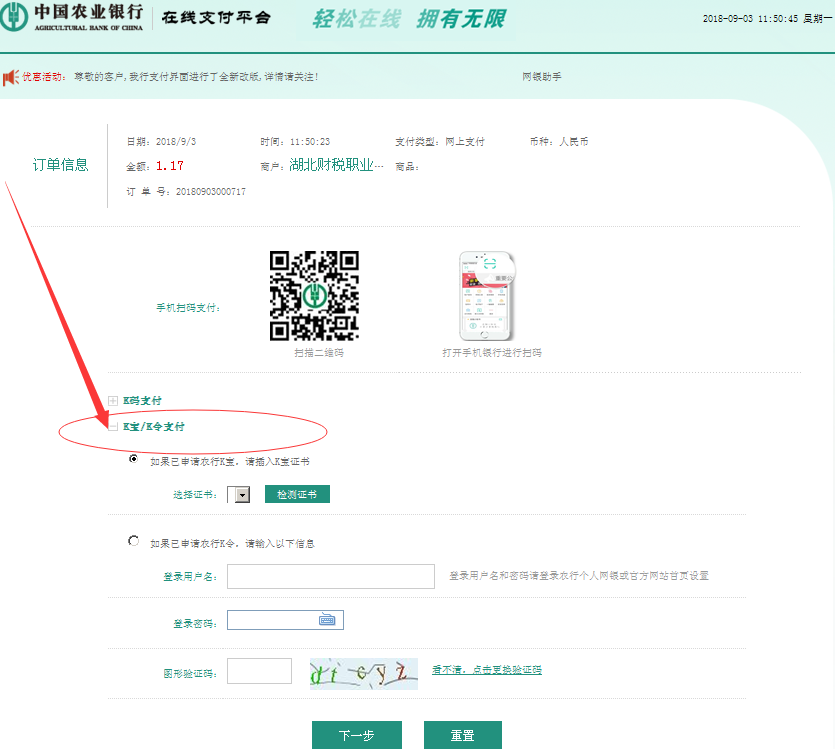Click the 在线支付平台 title text

[216, 18]
